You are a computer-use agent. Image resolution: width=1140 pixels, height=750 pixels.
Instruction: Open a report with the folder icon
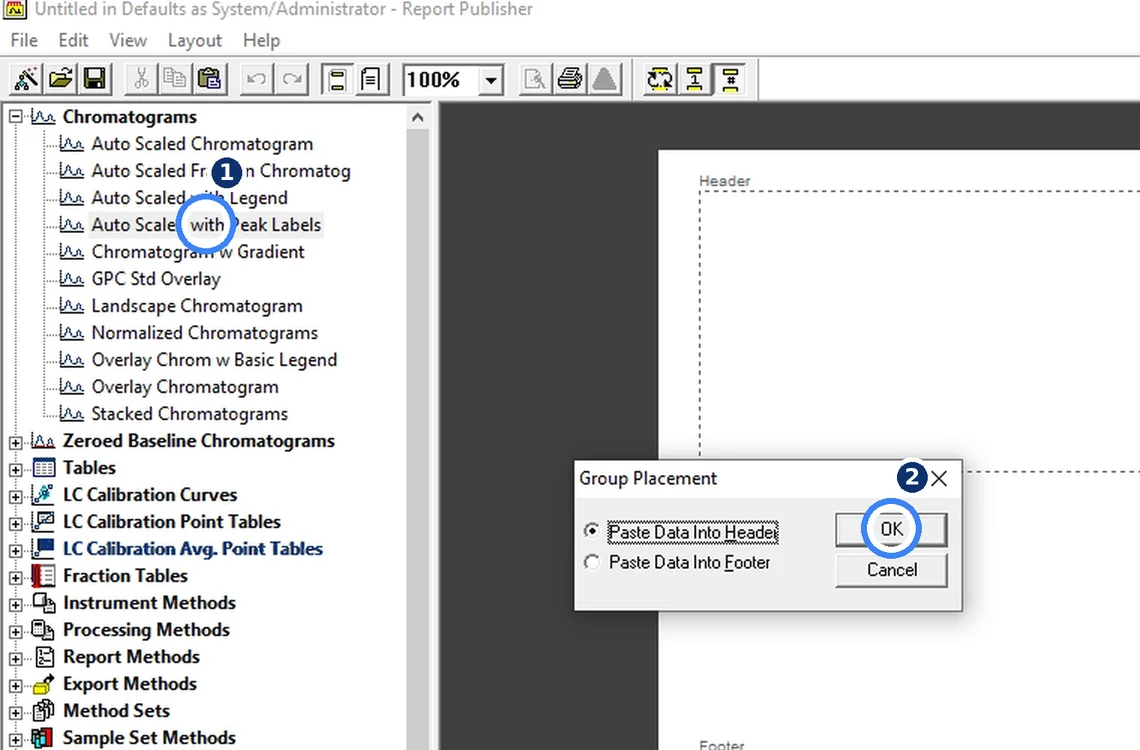[x=61, y=78]
